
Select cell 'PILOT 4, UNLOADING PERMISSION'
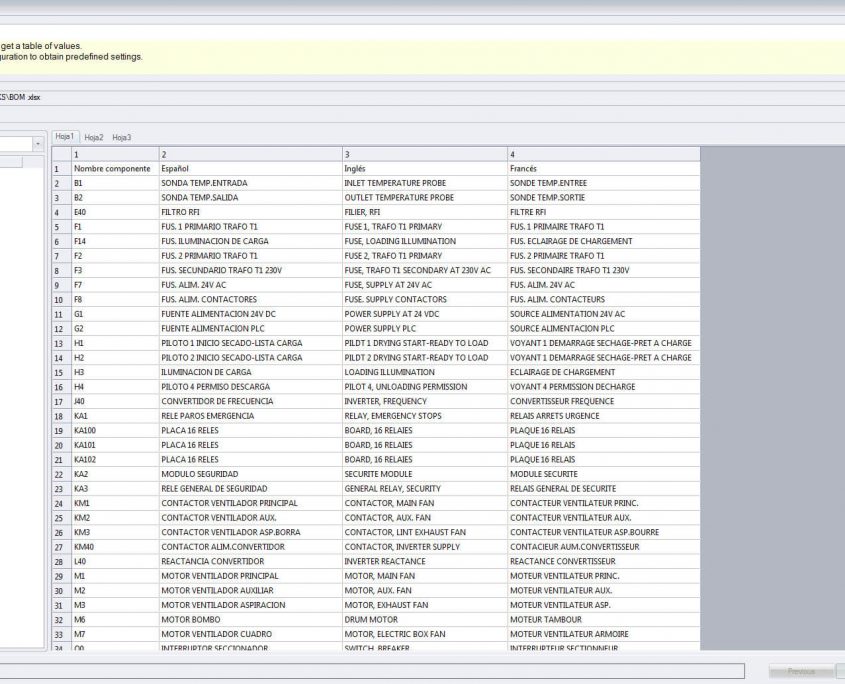click(425, 387)
